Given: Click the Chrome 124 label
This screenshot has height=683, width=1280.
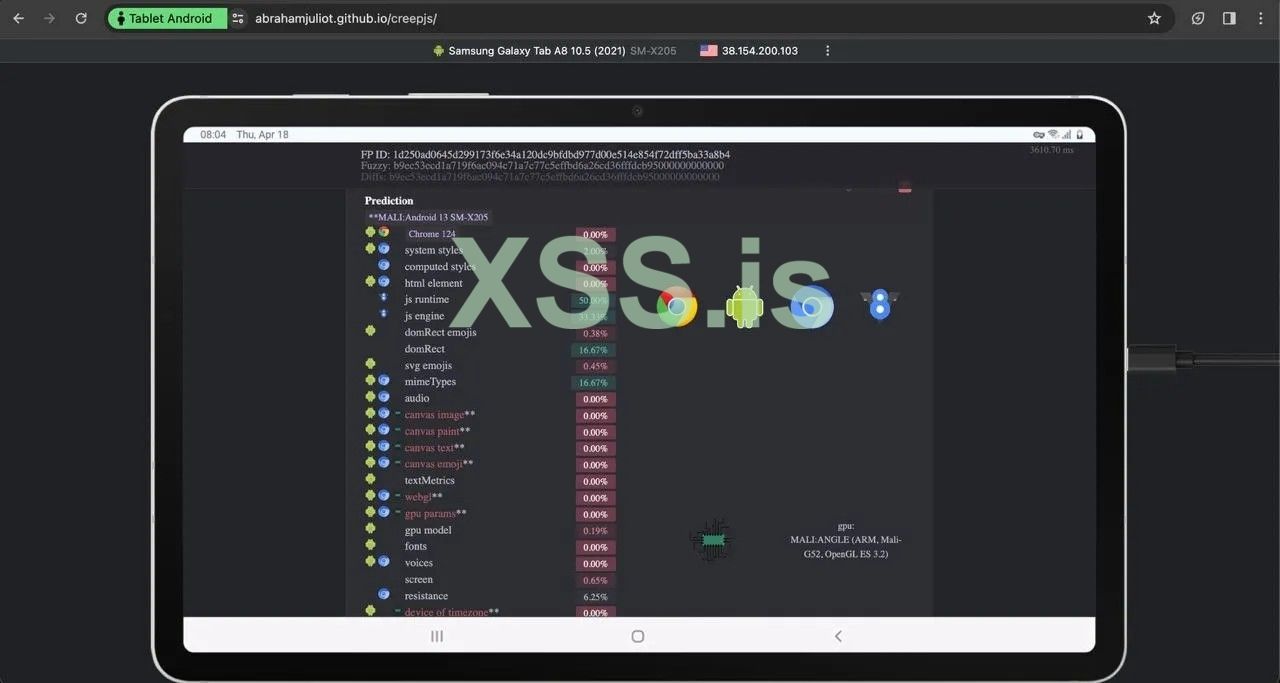Looking at the screenshot, I should coord(431,234).
